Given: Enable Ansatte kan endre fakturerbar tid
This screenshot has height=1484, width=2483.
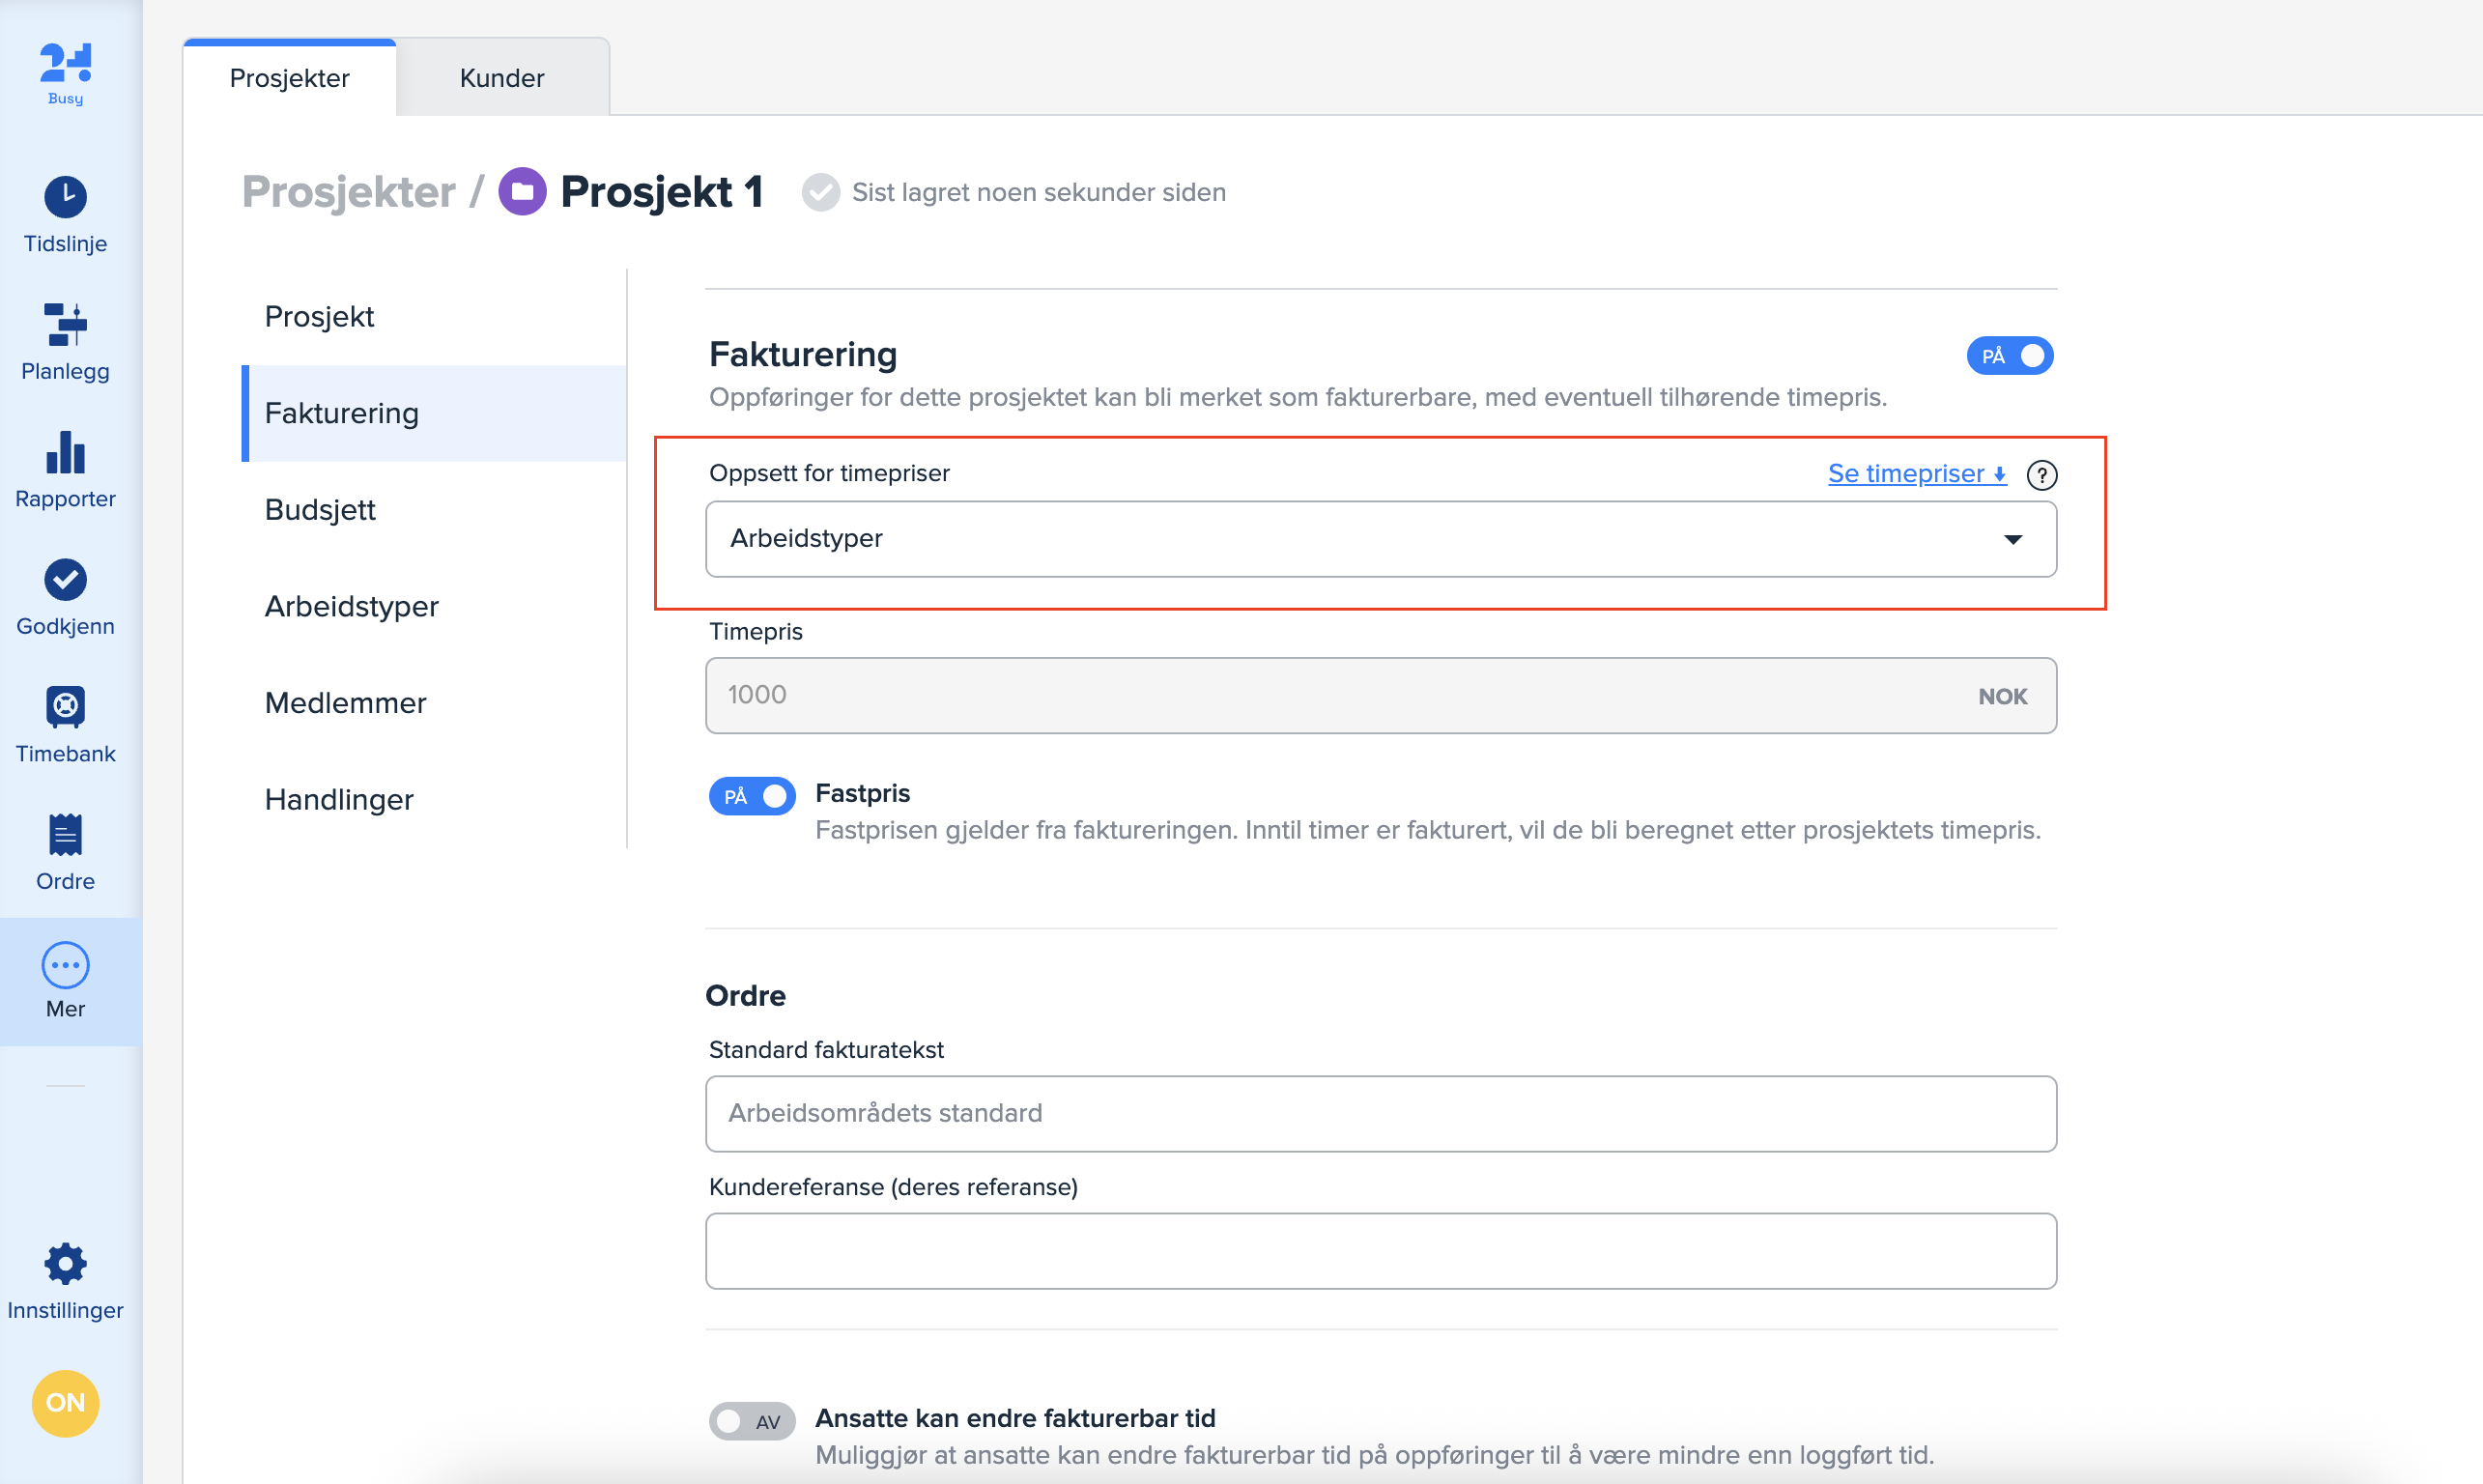Looking at the screenshot, I should (752, 1421).
